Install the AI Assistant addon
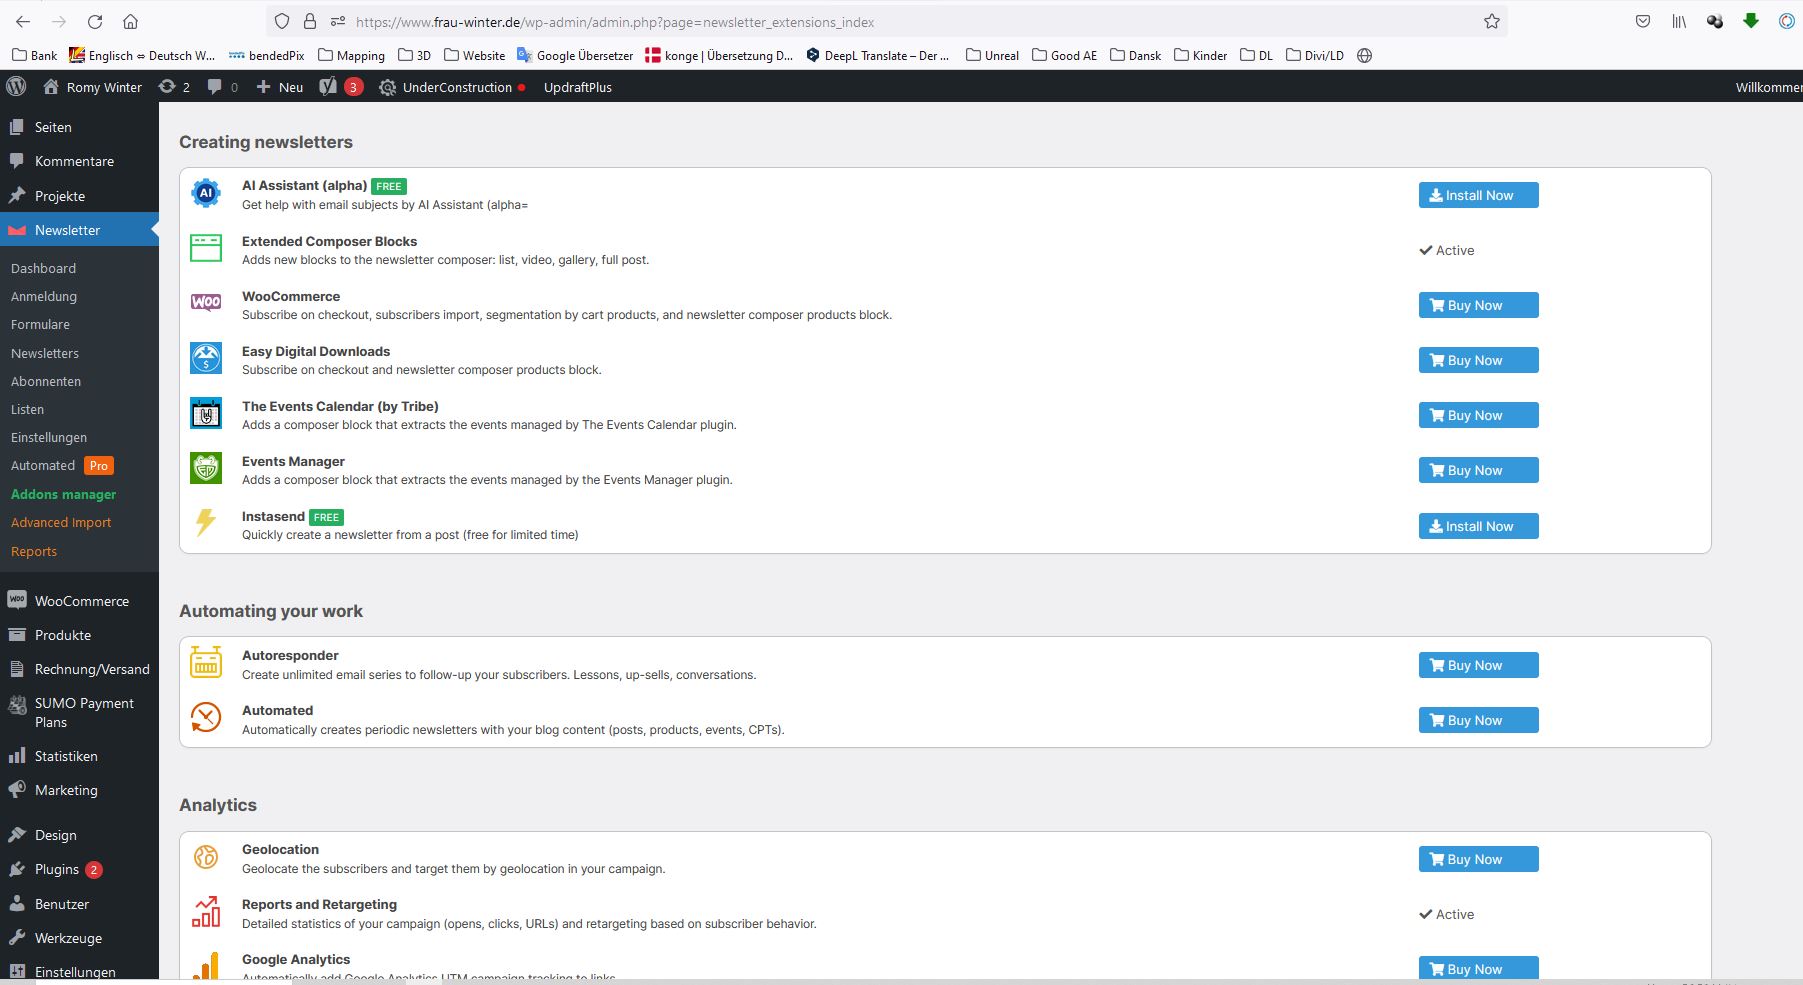Image resolution: width=1803 pixels, height=985 pixels. pos(1478,195)
